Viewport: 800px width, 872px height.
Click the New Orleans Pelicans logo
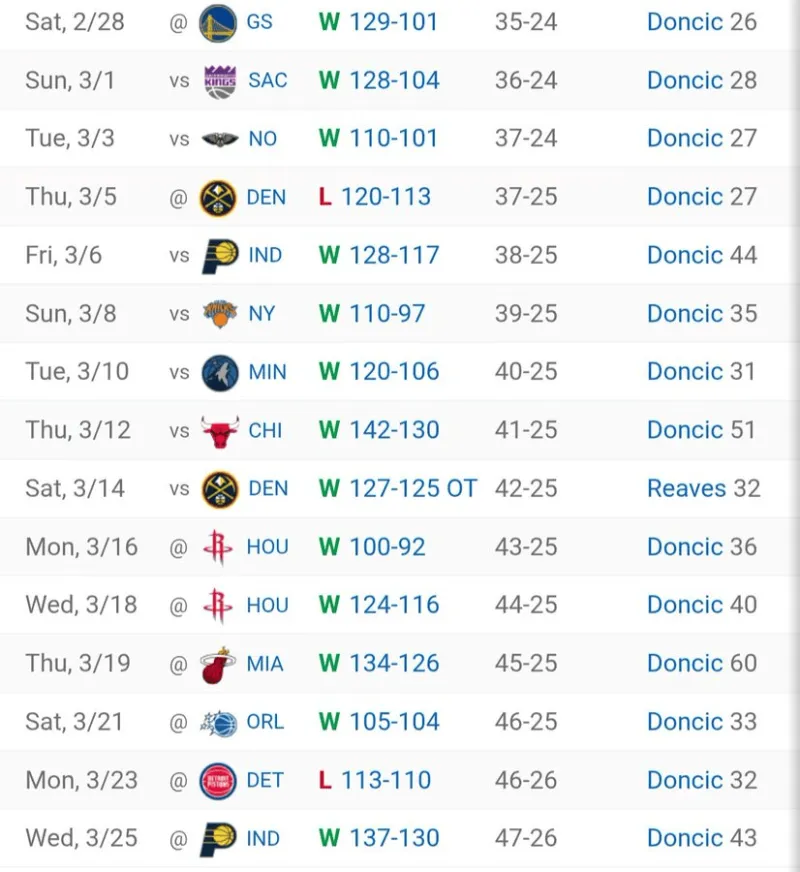[219, 138]
